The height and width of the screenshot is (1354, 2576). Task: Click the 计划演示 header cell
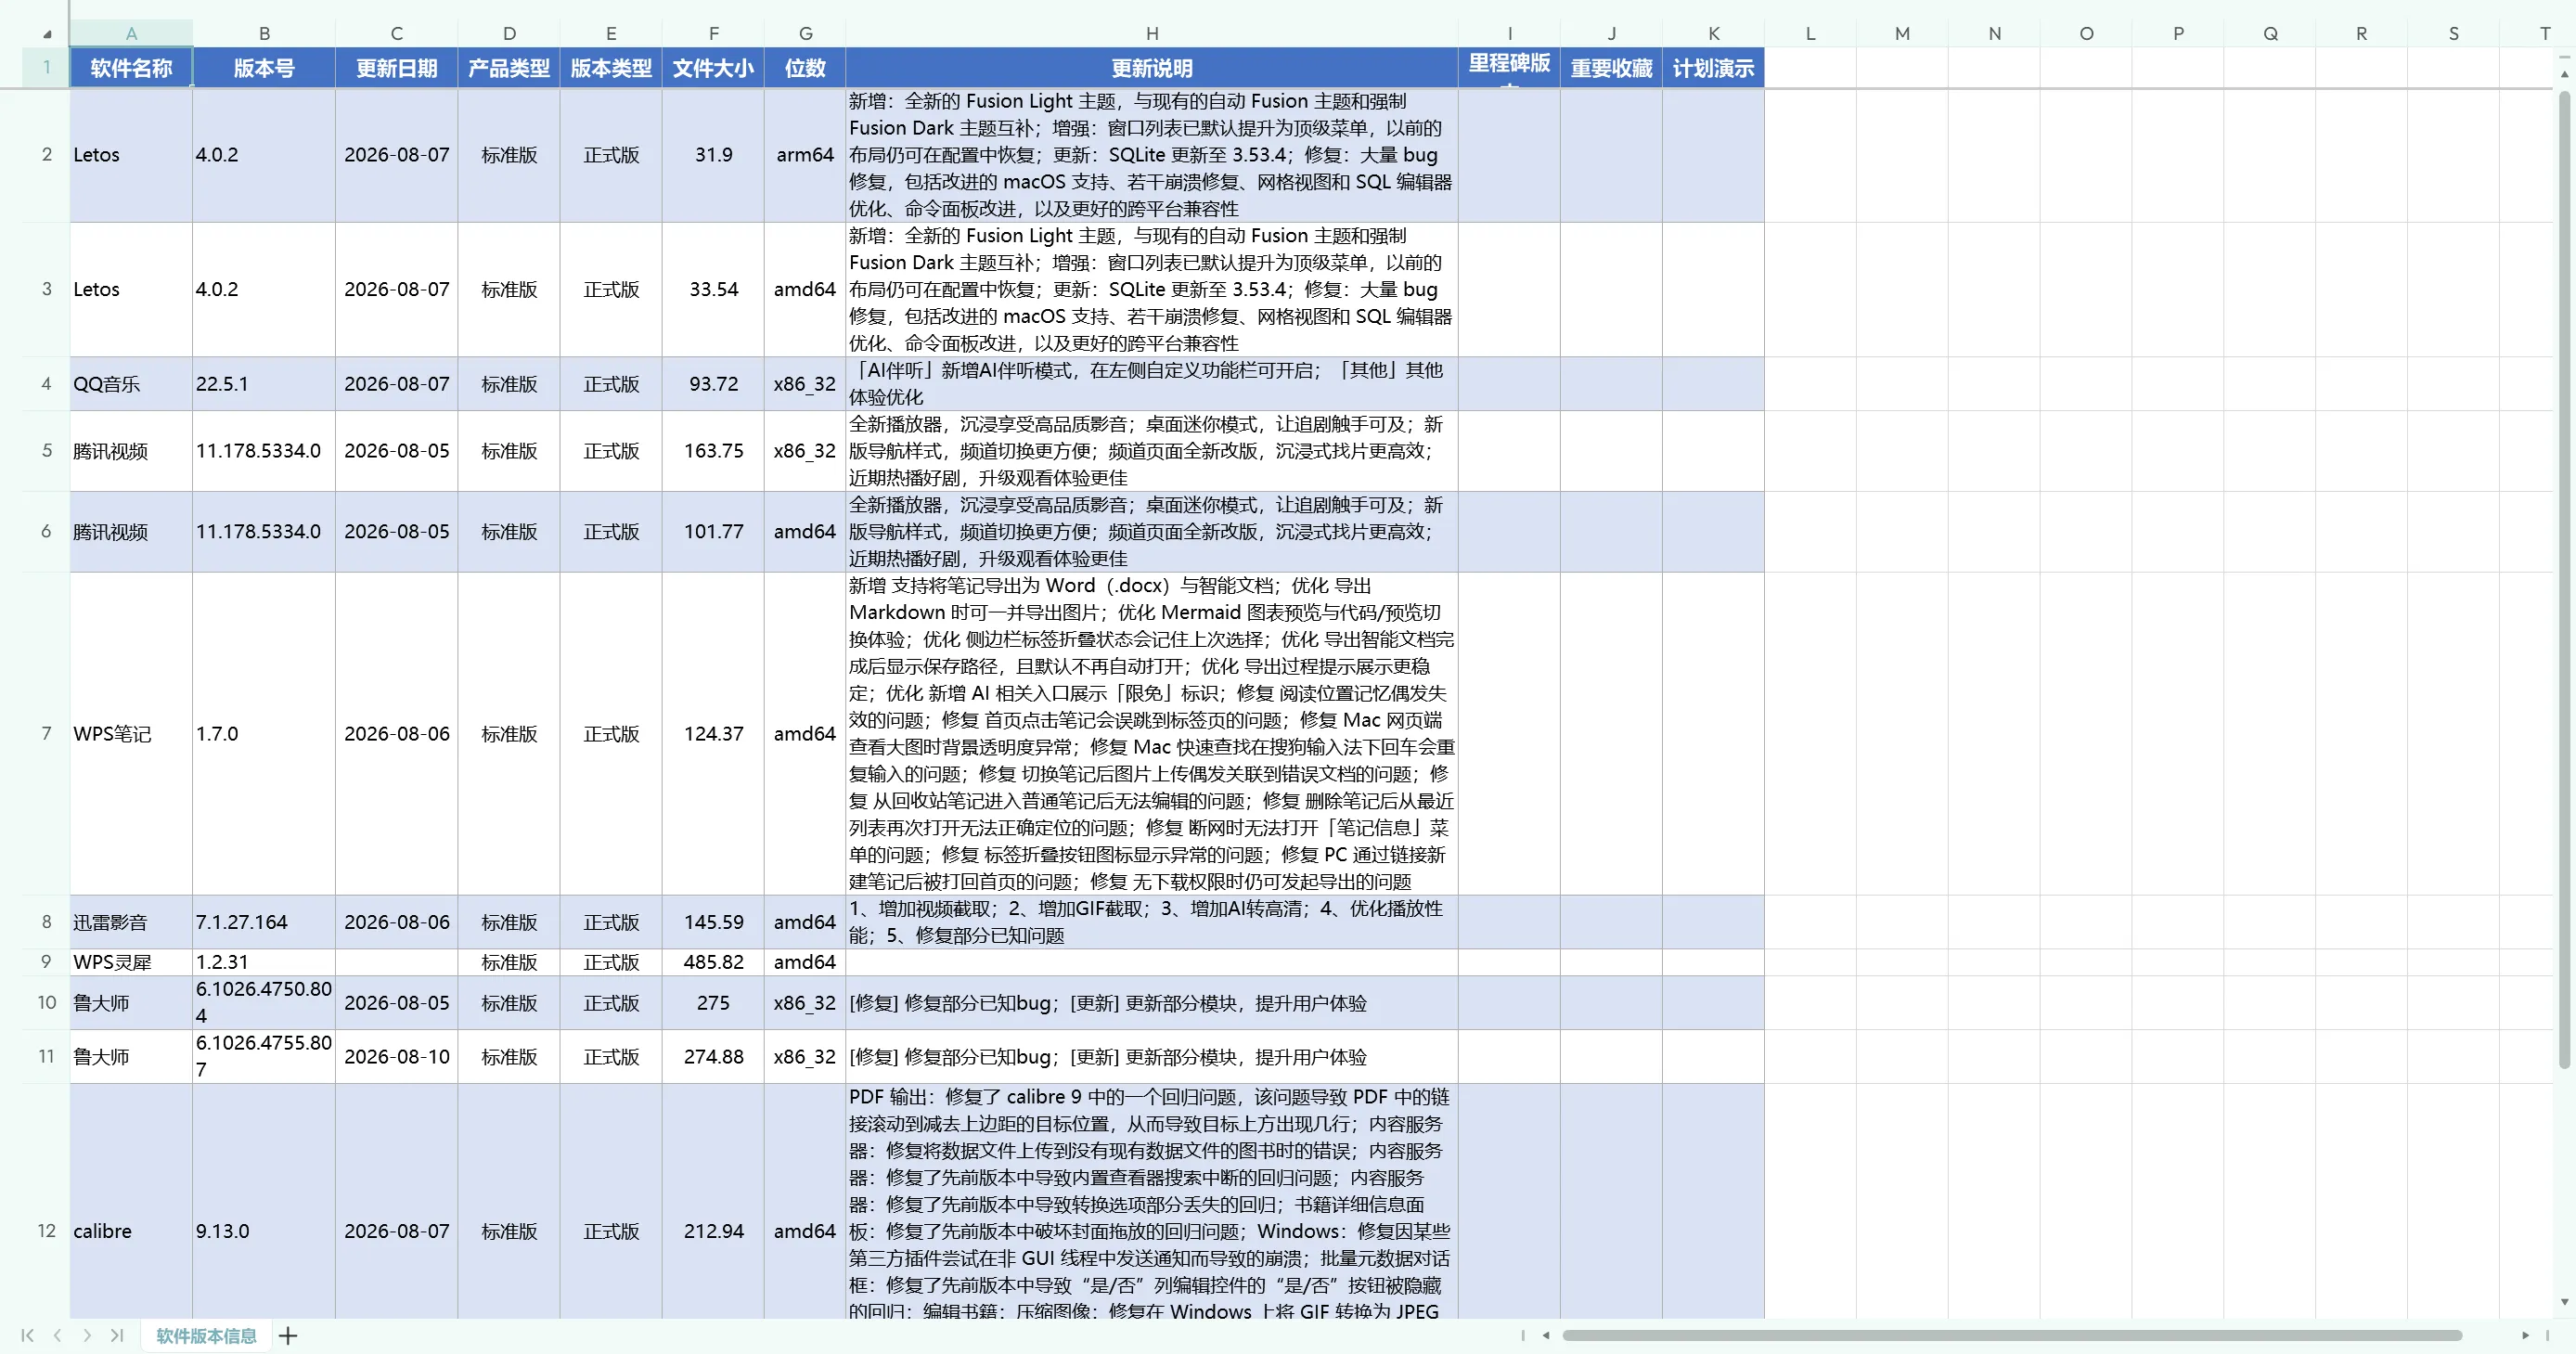pyautogui.click(x=1713, y=68)
